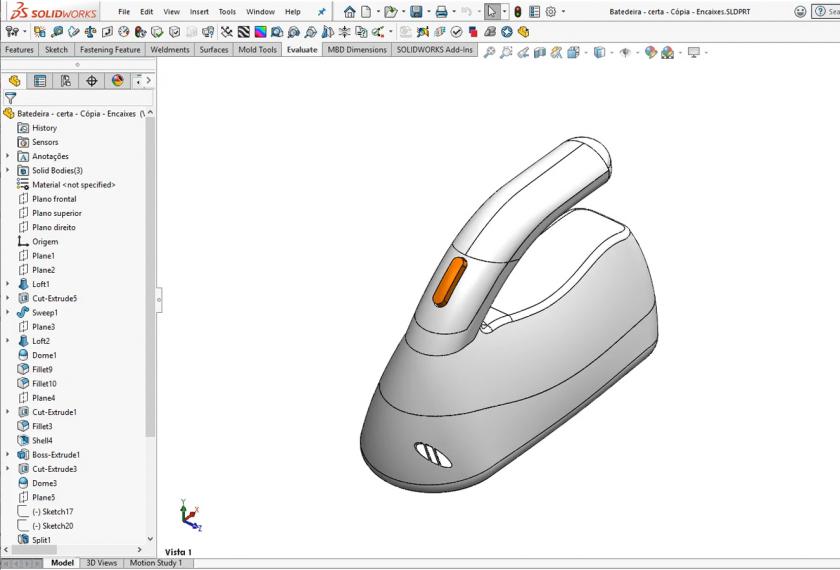Select Plano frontal in feature tree
840x570 pixels.
tap(54, 199)
